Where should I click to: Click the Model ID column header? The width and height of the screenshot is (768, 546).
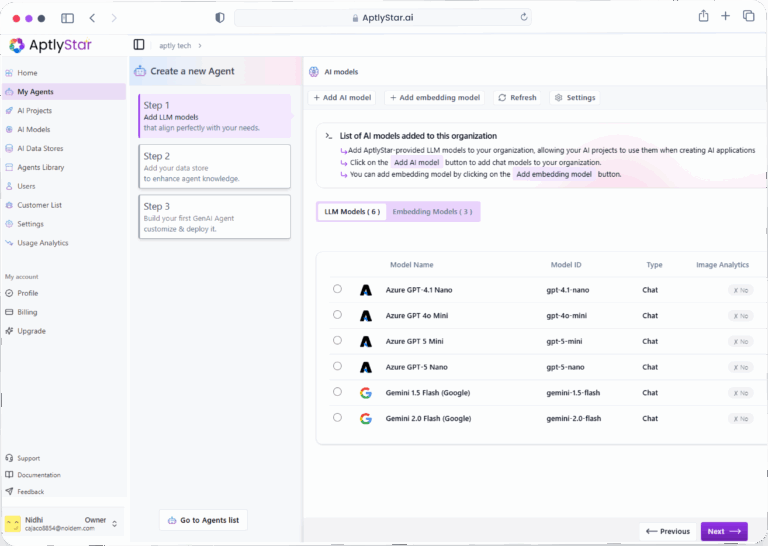(566, 265)
